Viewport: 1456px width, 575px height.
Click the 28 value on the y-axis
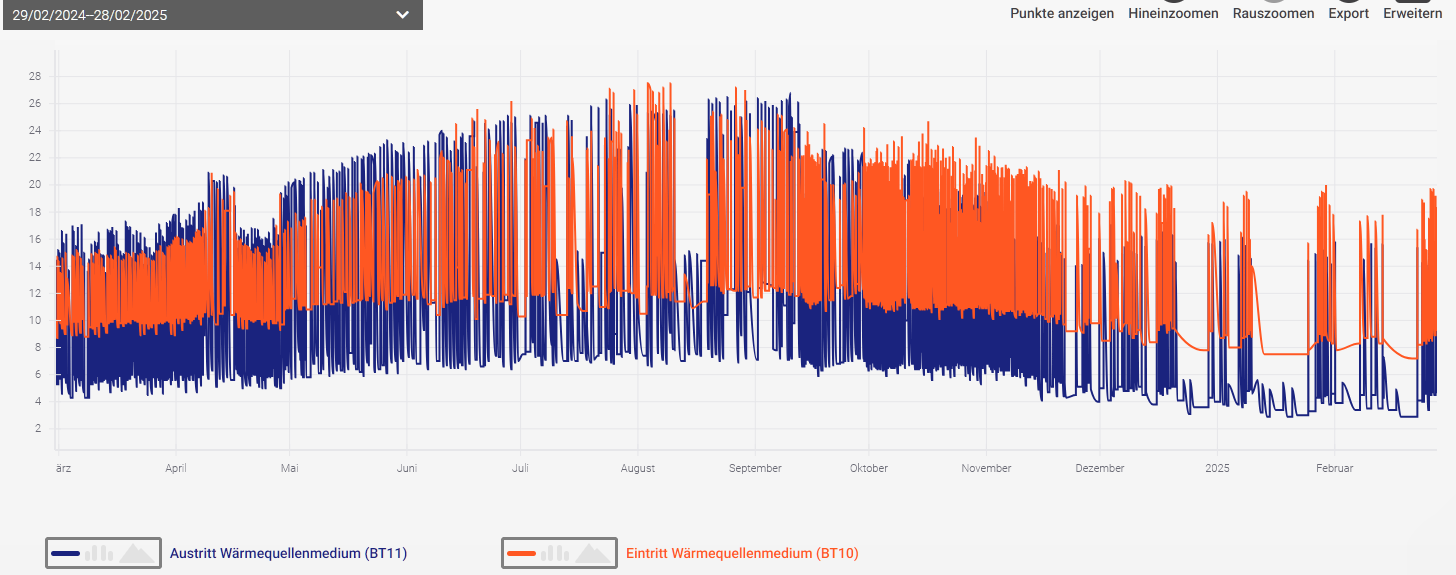coord(34,76)
